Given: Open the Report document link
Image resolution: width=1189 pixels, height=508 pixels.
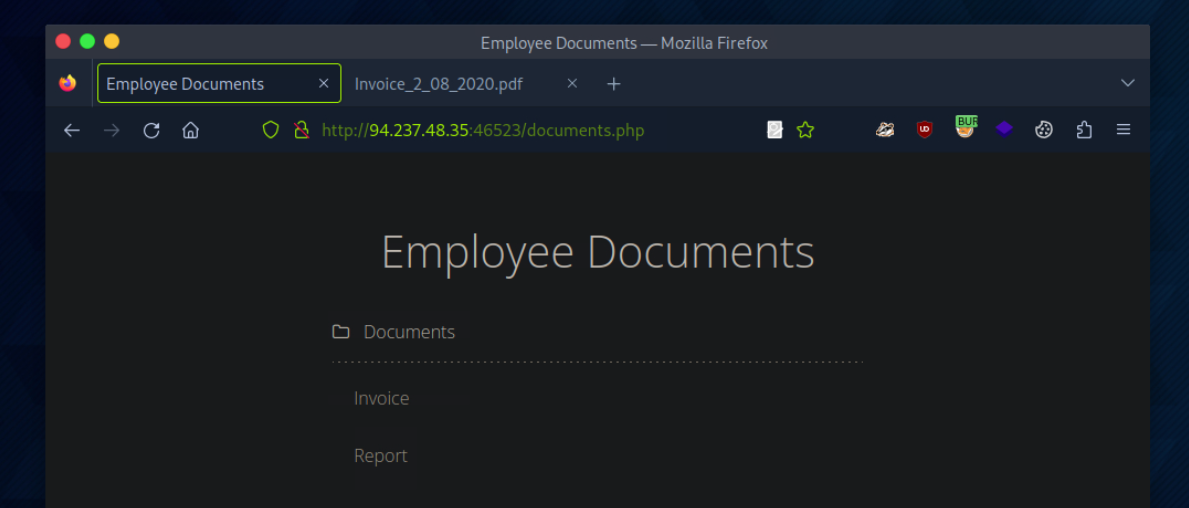Looking at the screenshot, I should 380,456.
